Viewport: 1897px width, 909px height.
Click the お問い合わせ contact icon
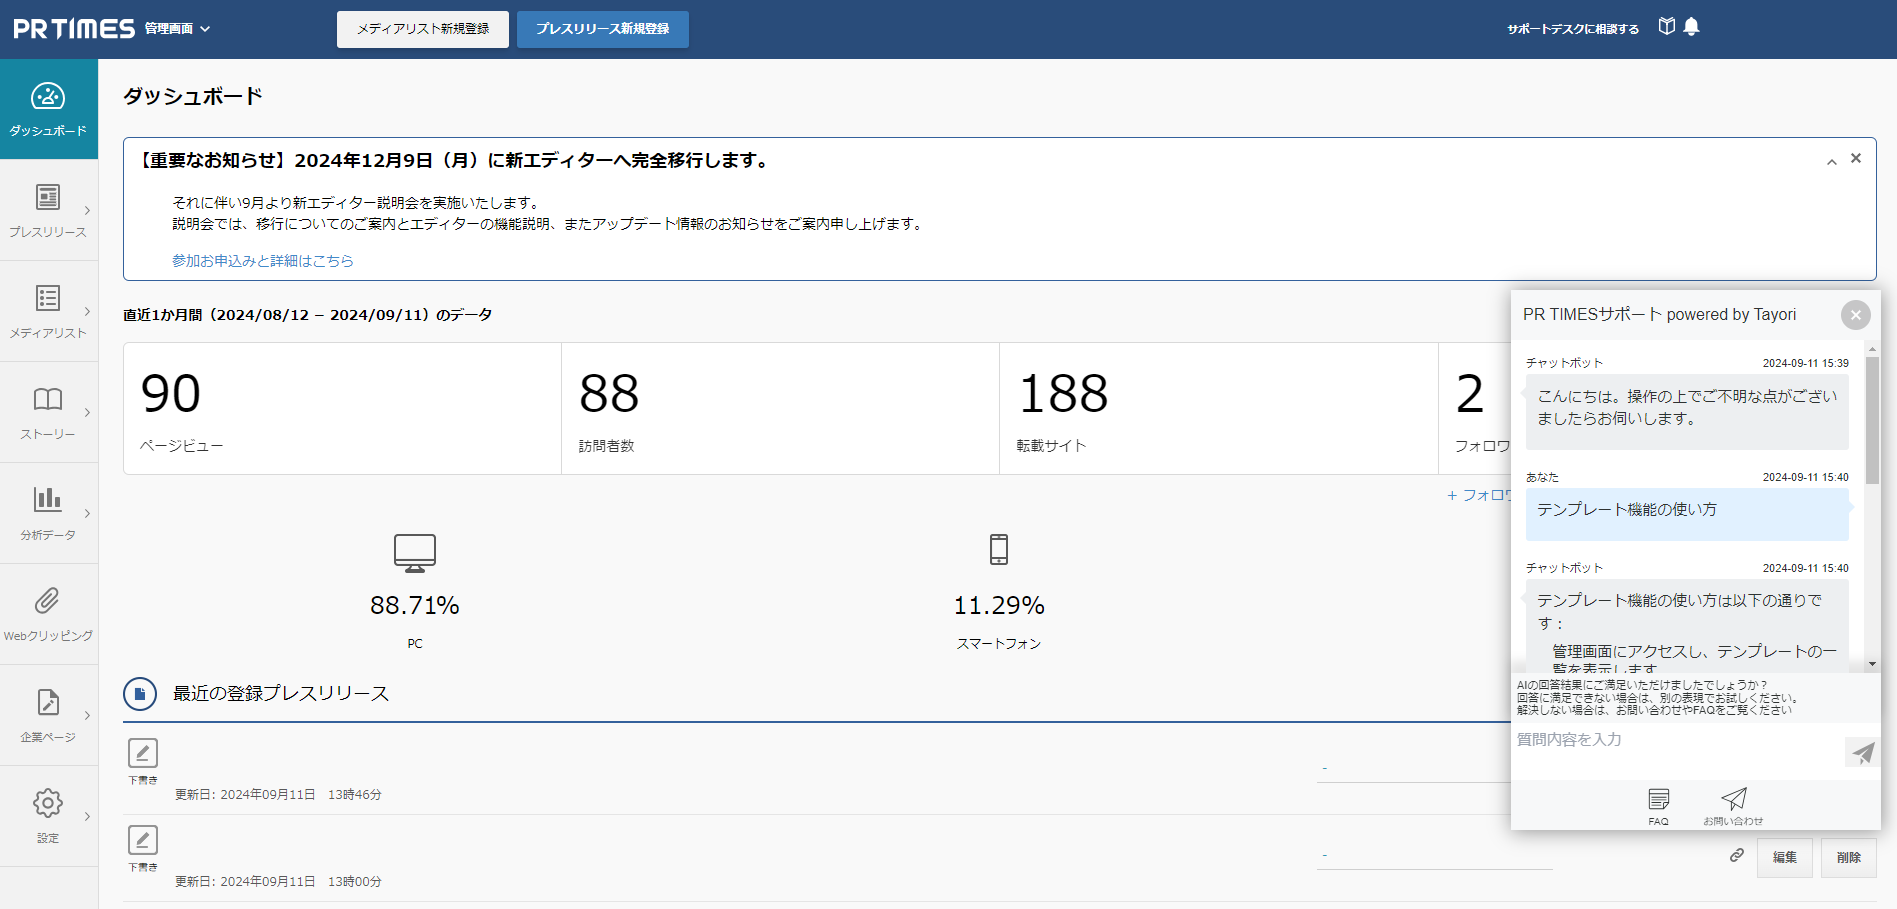pos(1733,805)
